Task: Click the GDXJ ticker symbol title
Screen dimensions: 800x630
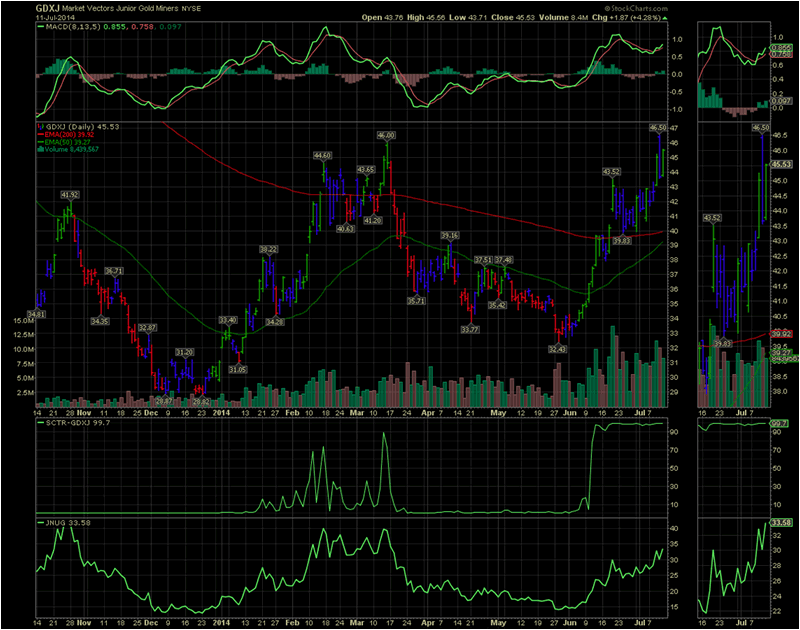Action: click(47, 8)
